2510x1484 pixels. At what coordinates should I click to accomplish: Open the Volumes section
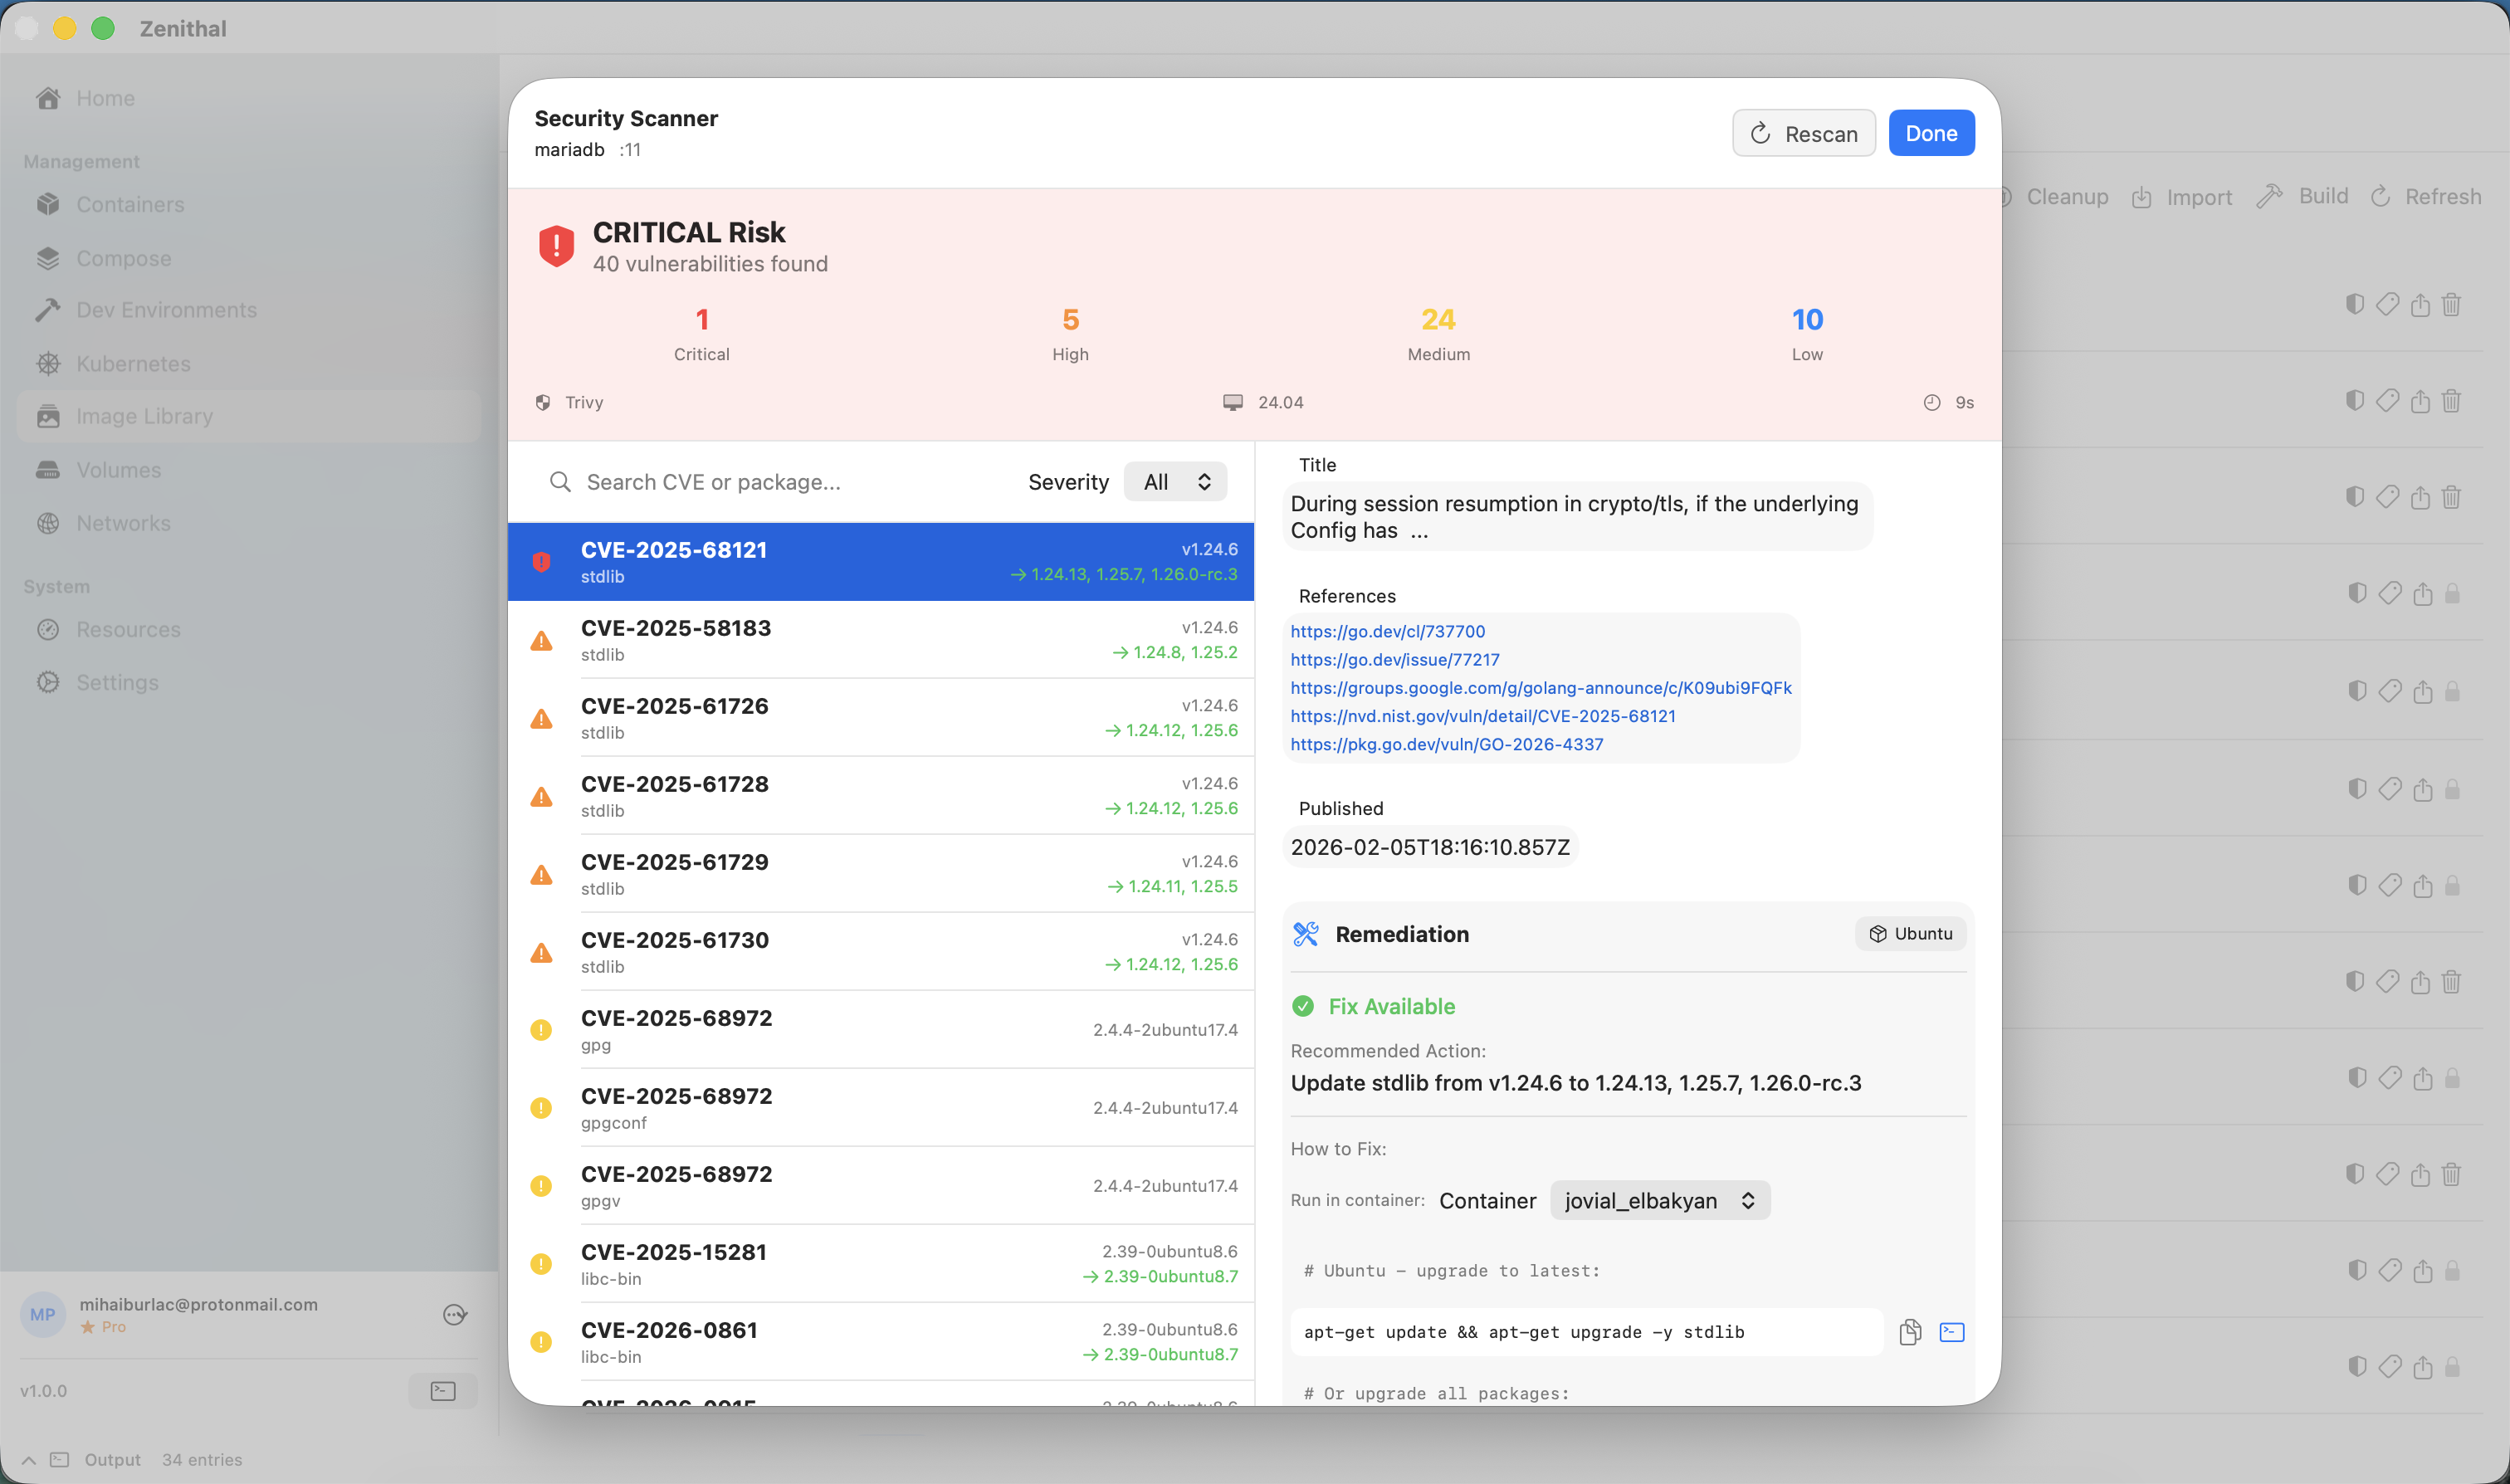[119, 469]
